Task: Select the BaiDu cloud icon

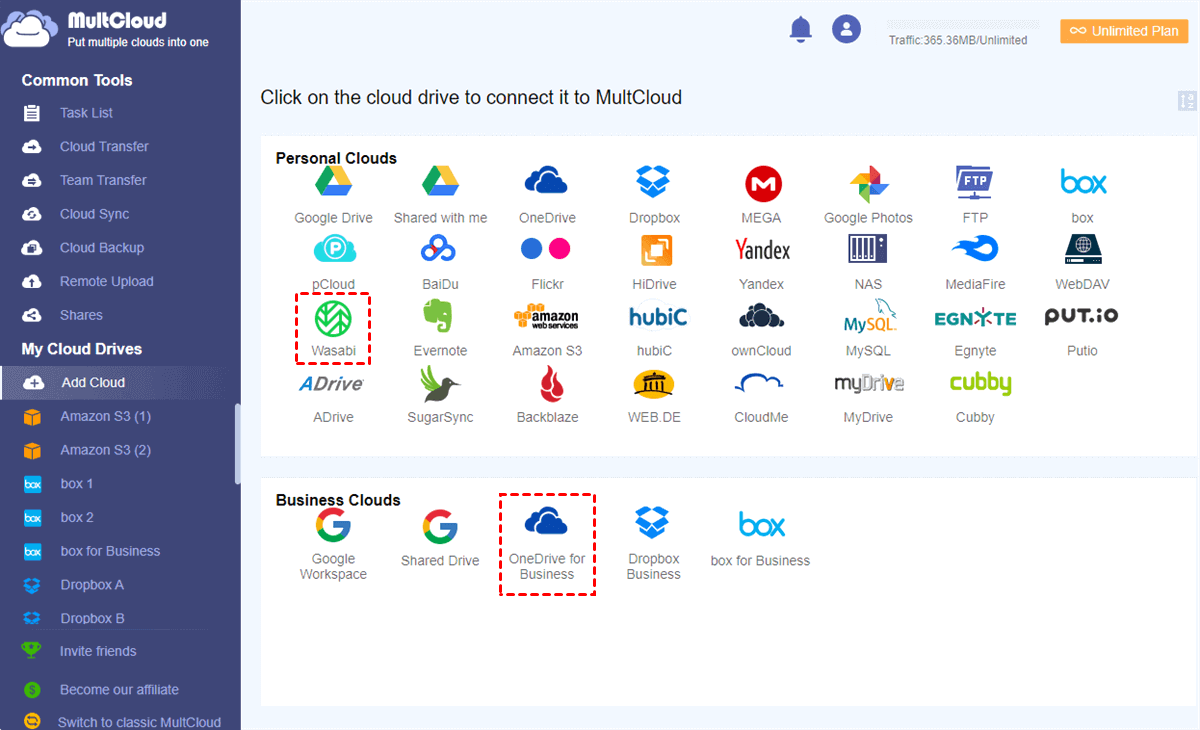Action: 440,249
